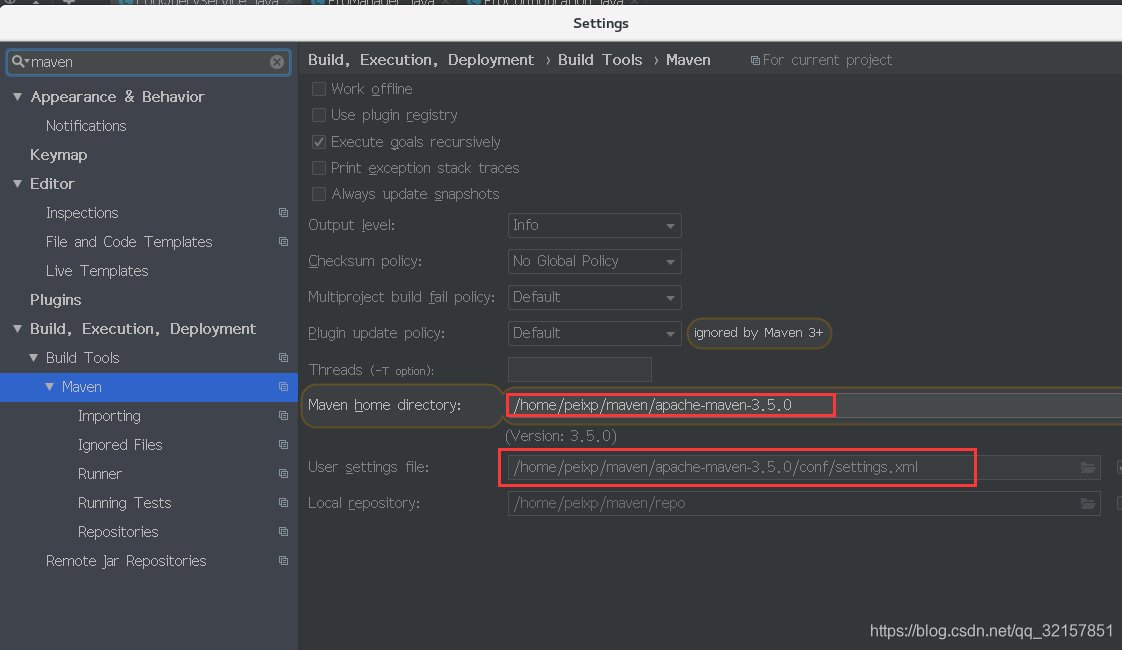Collapse the Maven tree node
1122x650 pixels.
[49, 387]
